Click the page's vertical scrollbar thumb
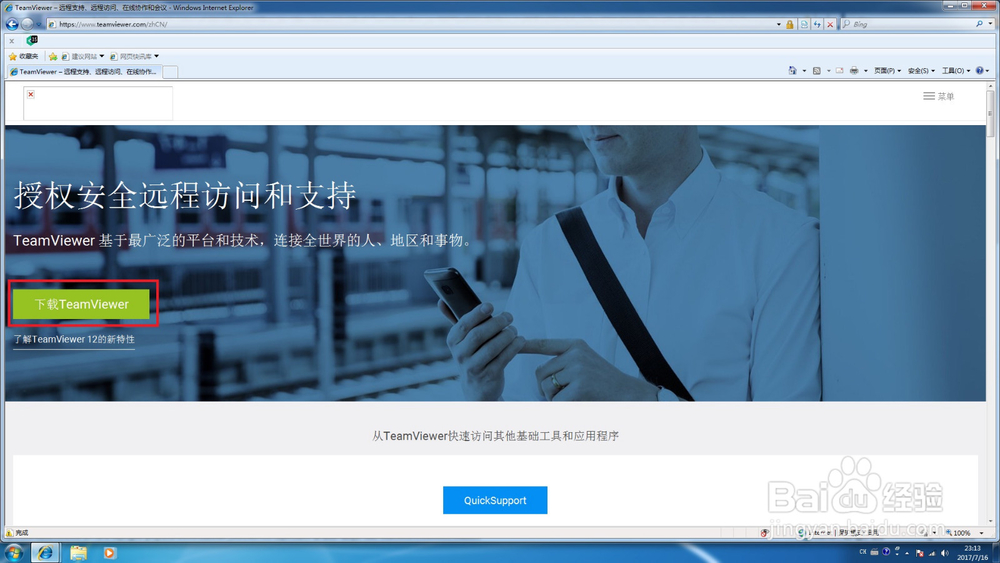The image size is (1000, 563). click(990, 113)
